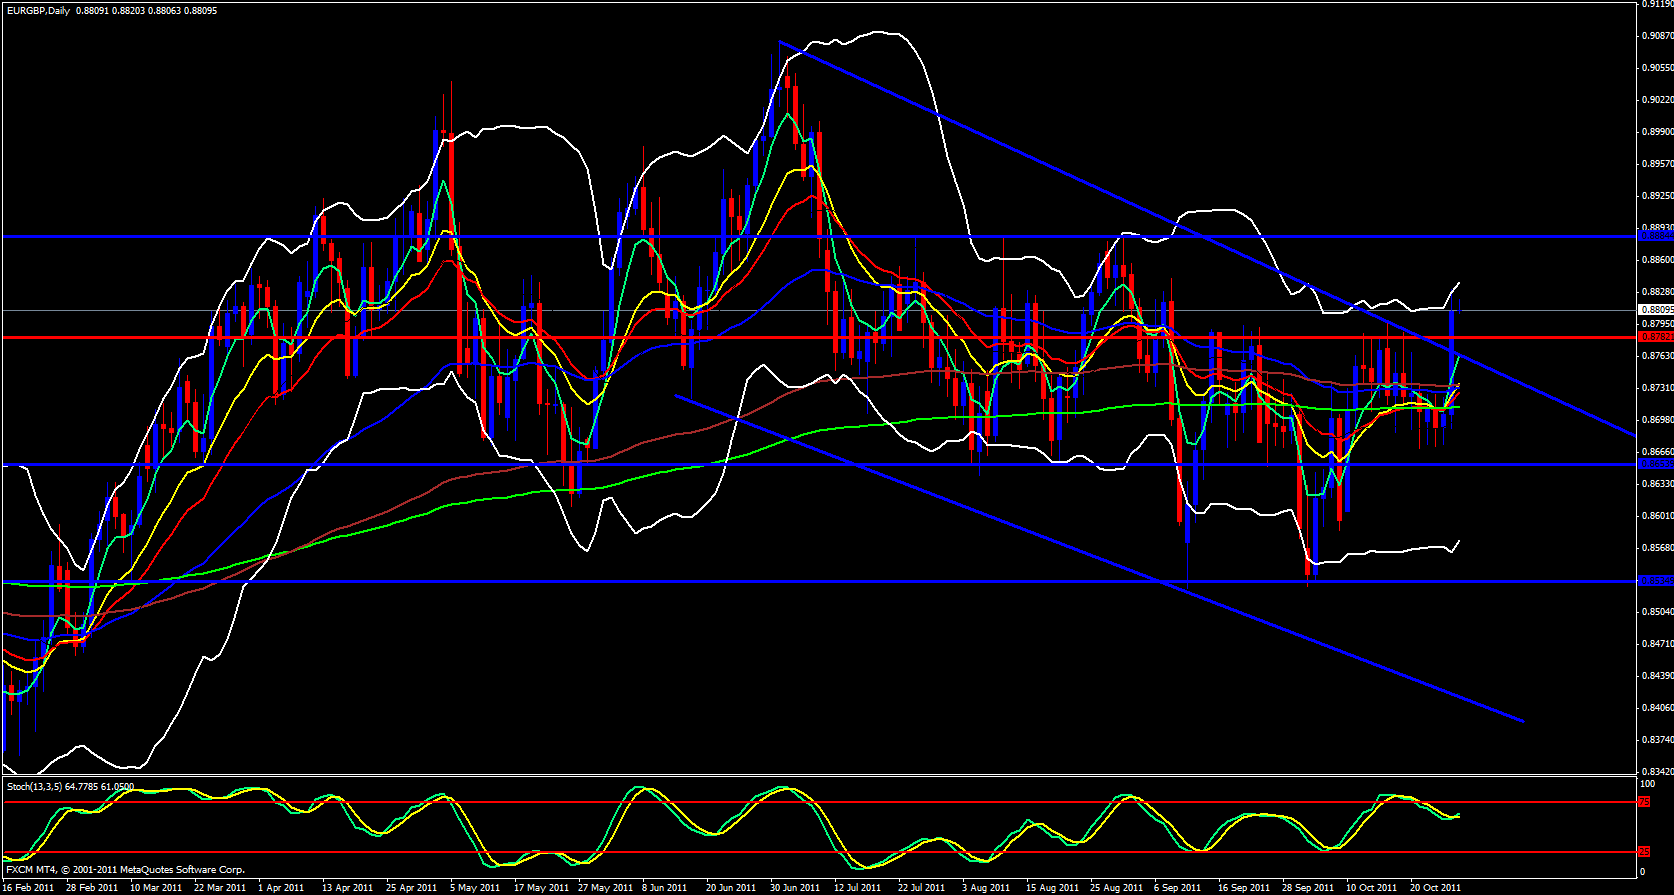Click the 0.89900 price scale label
The width and height of the screenshot is (1674, 895).
click(1657, 132)
